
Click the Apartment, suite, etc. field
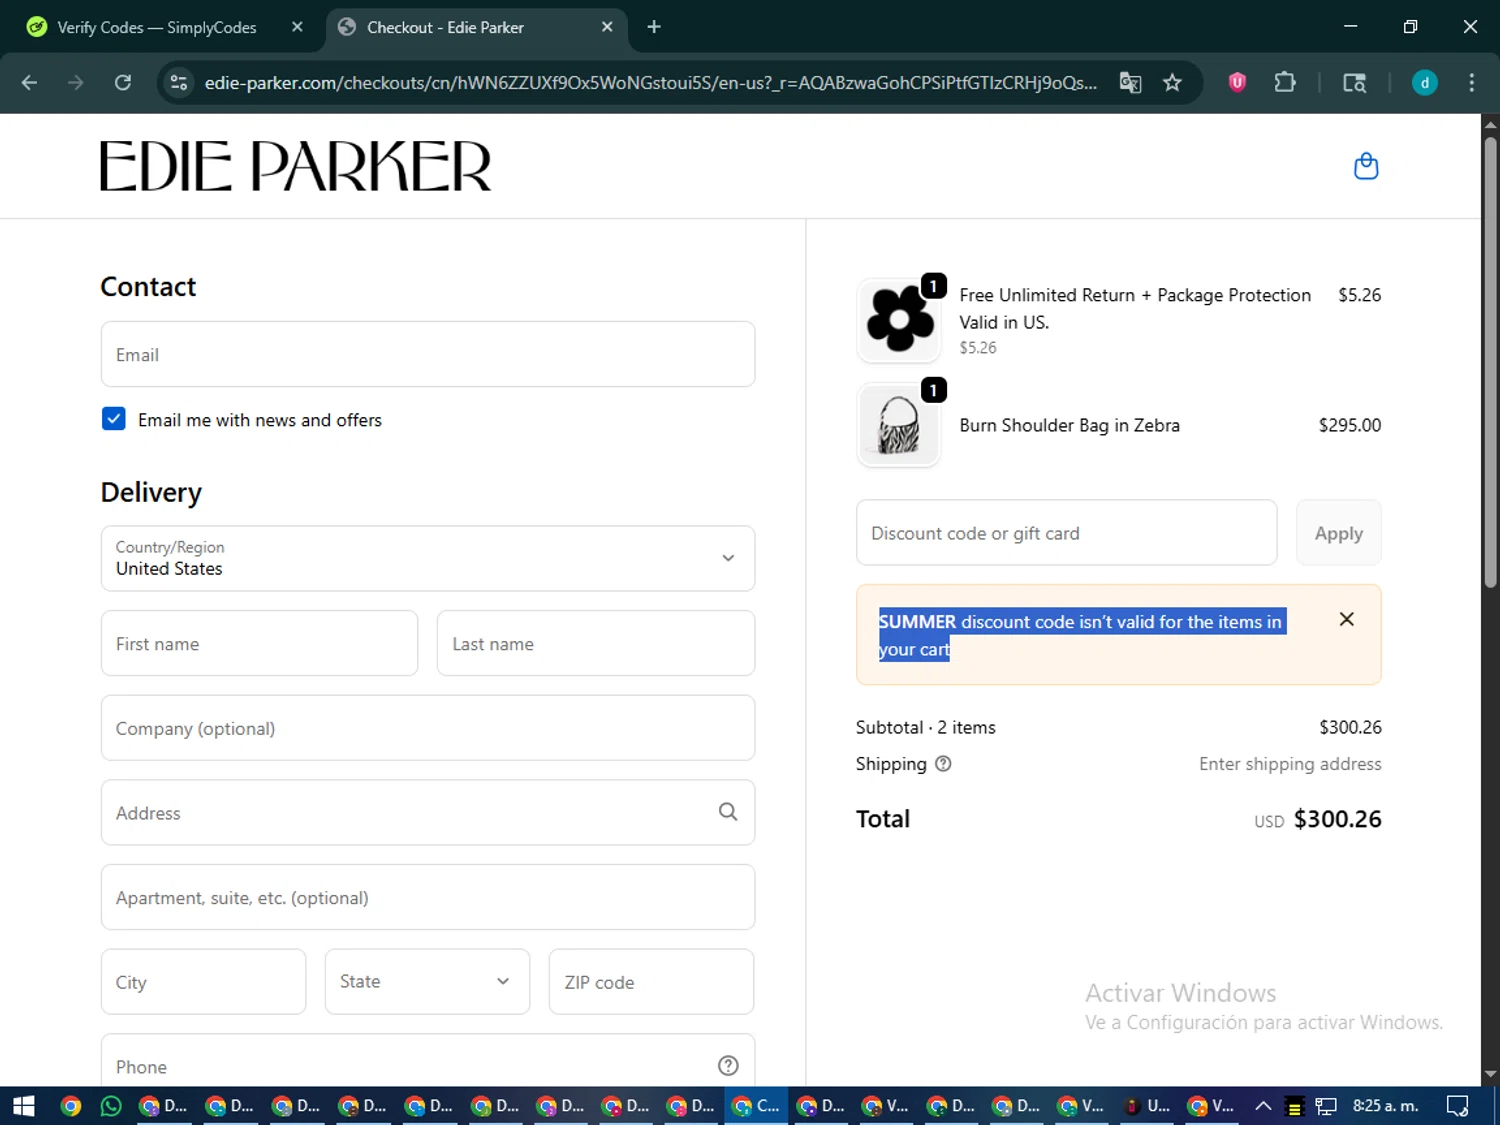[428, 897]
